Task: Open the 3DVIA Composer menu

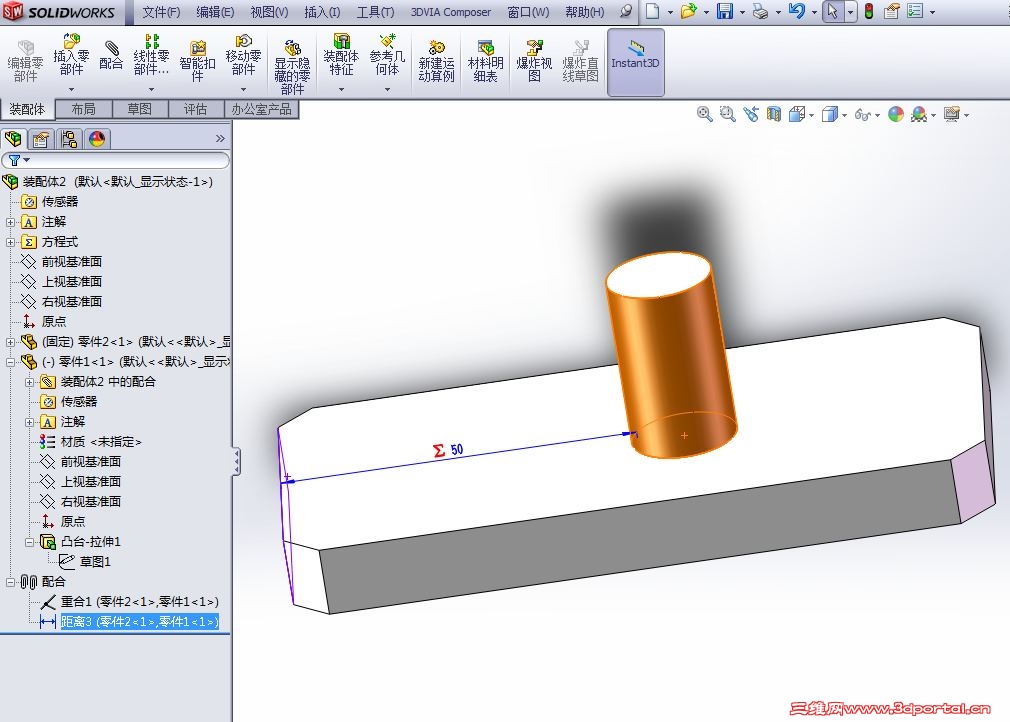Action: coord(451,12)
